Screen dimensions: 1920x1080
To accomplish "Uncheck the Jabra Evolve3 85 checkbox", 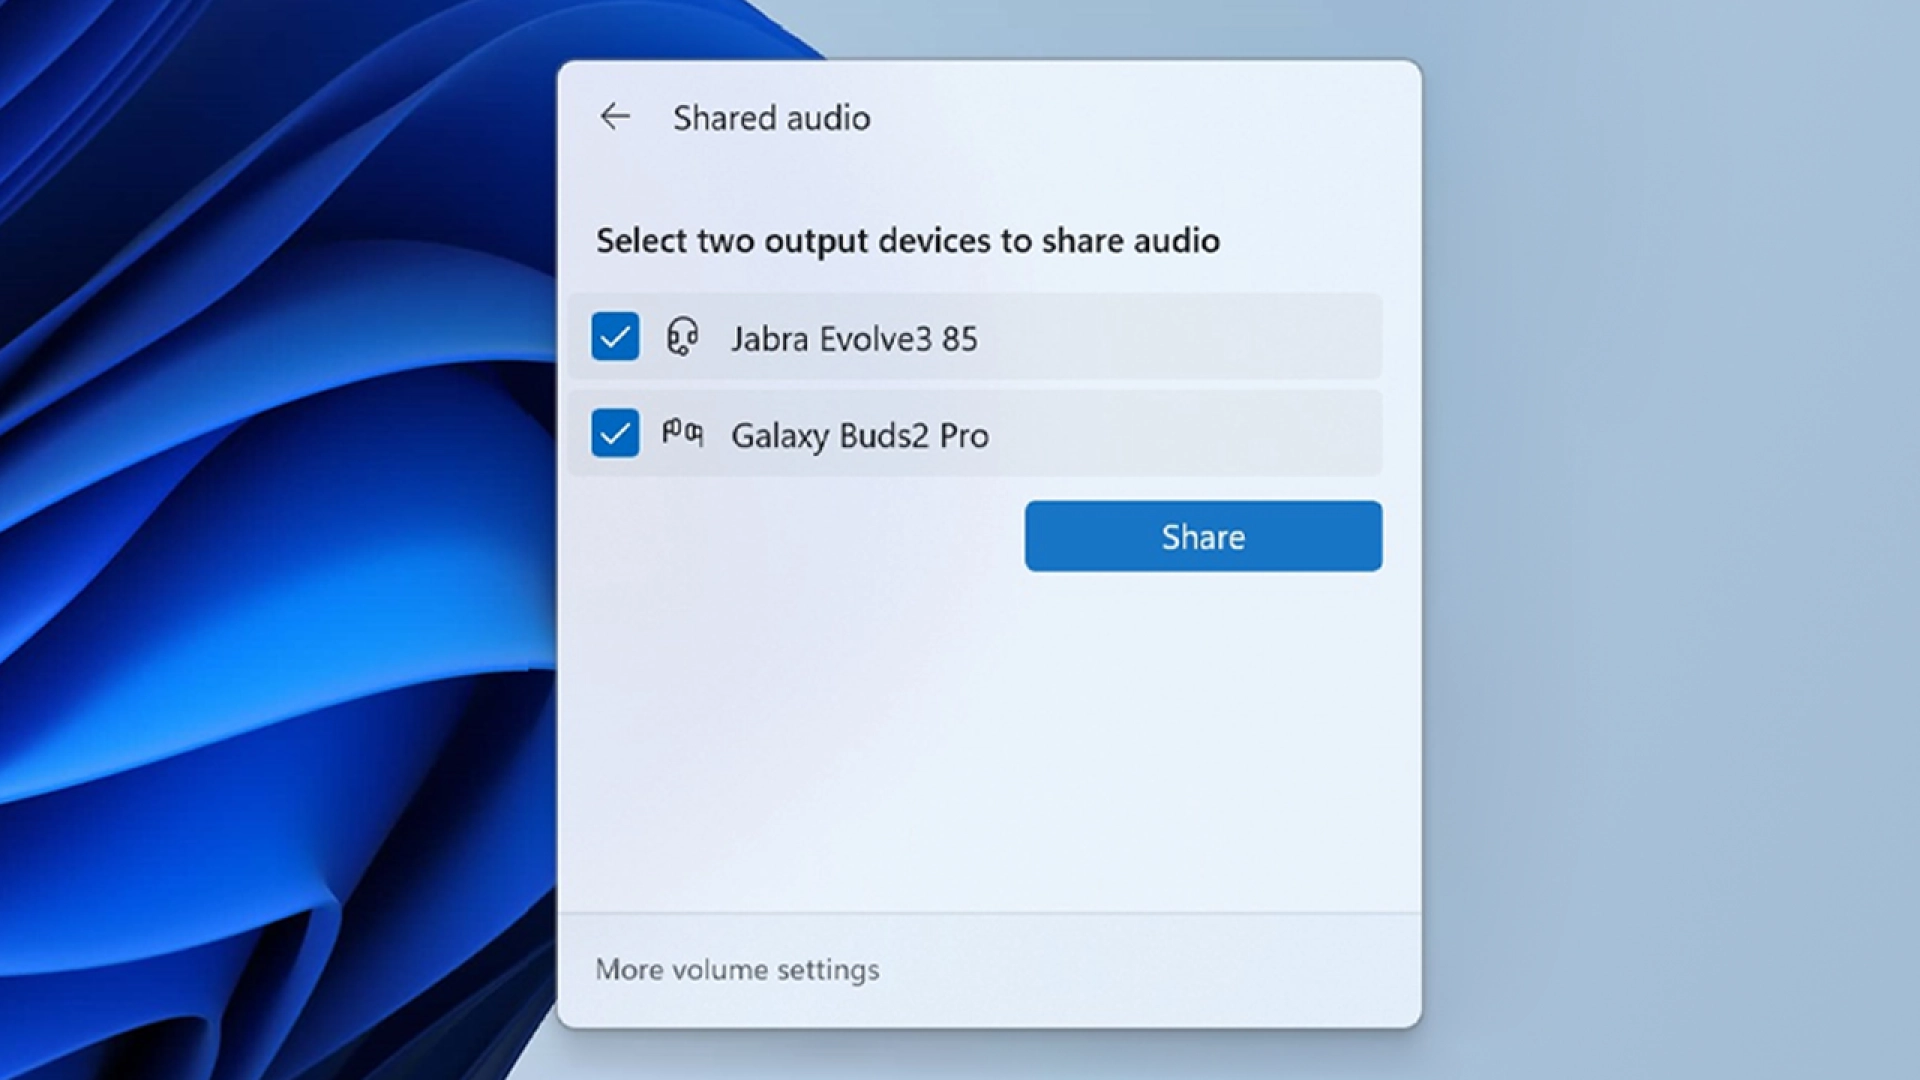I will 615,337.
